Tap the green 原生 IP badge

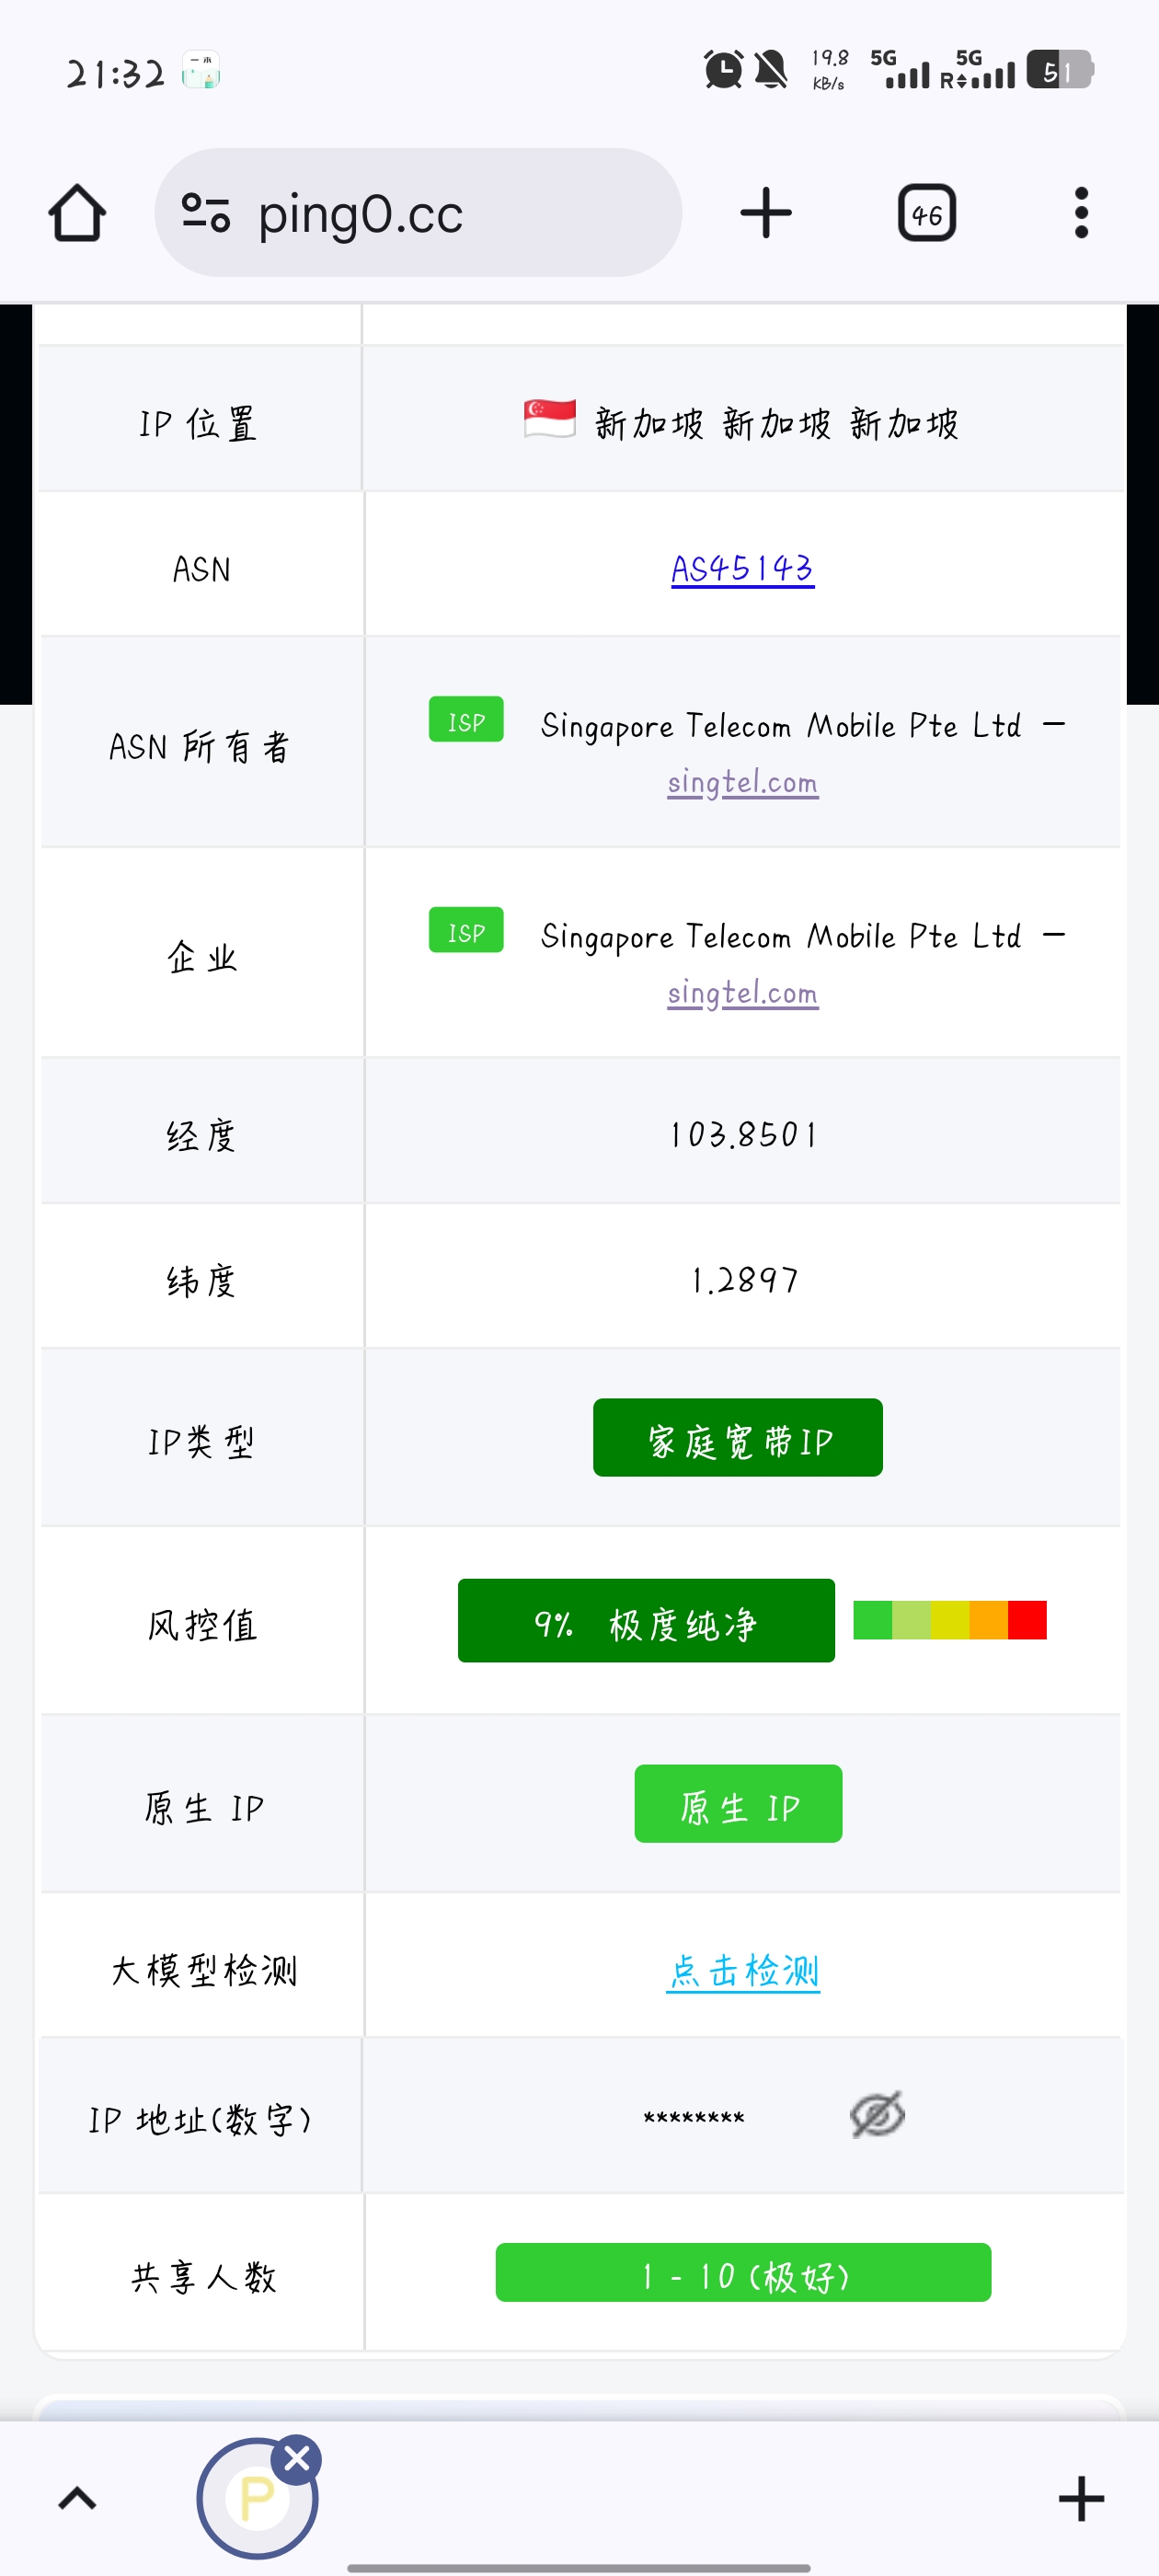[x=737, y=1803]
